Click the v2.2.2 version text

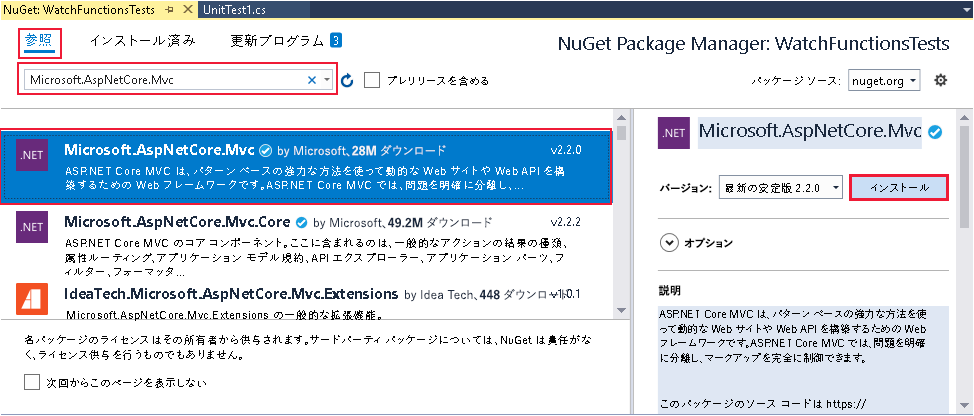[565, 222]
